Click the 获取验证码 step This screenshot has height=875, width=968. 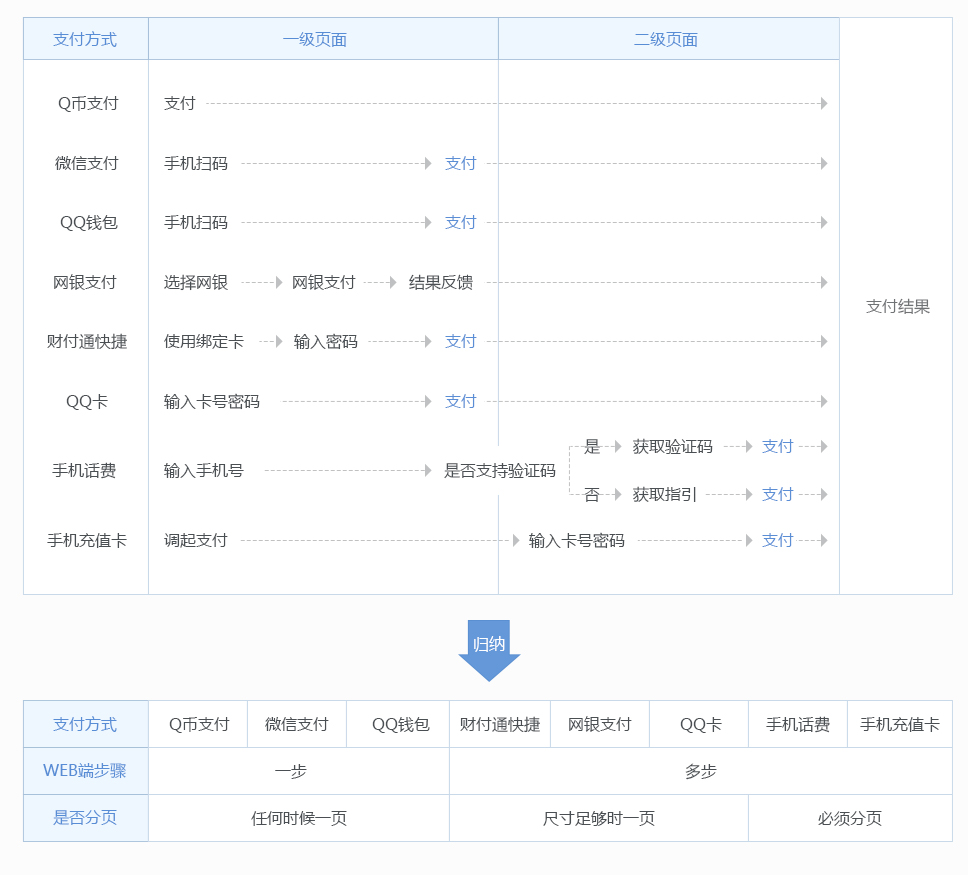click(x=672, y=446)
